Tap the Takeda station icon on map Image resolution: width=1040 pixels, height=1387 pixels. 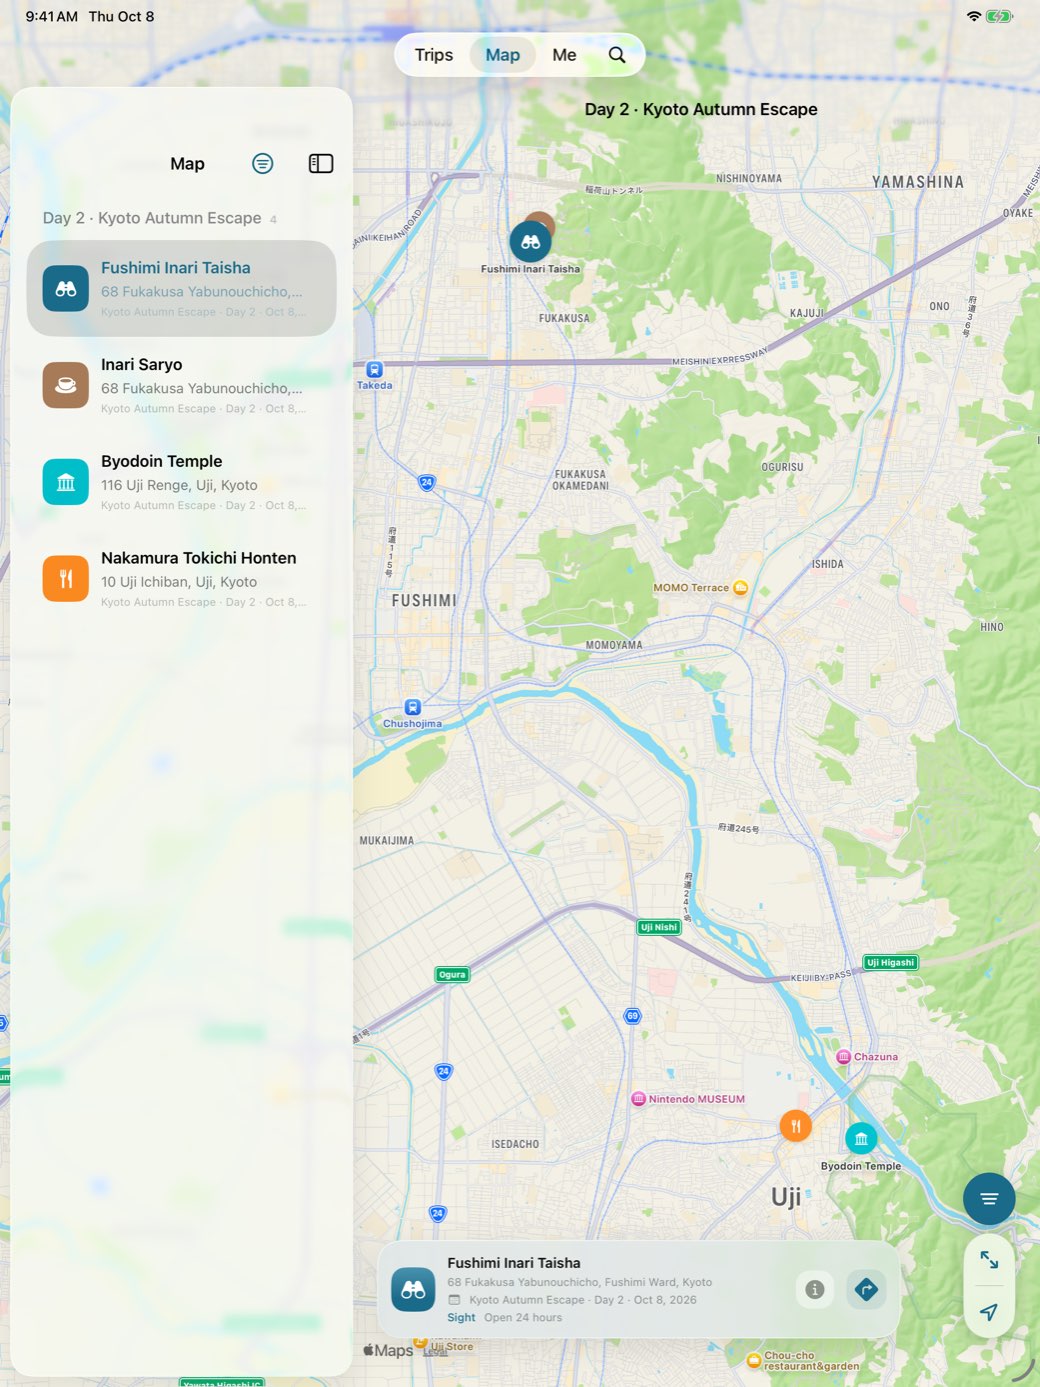[x=374, y=369]
